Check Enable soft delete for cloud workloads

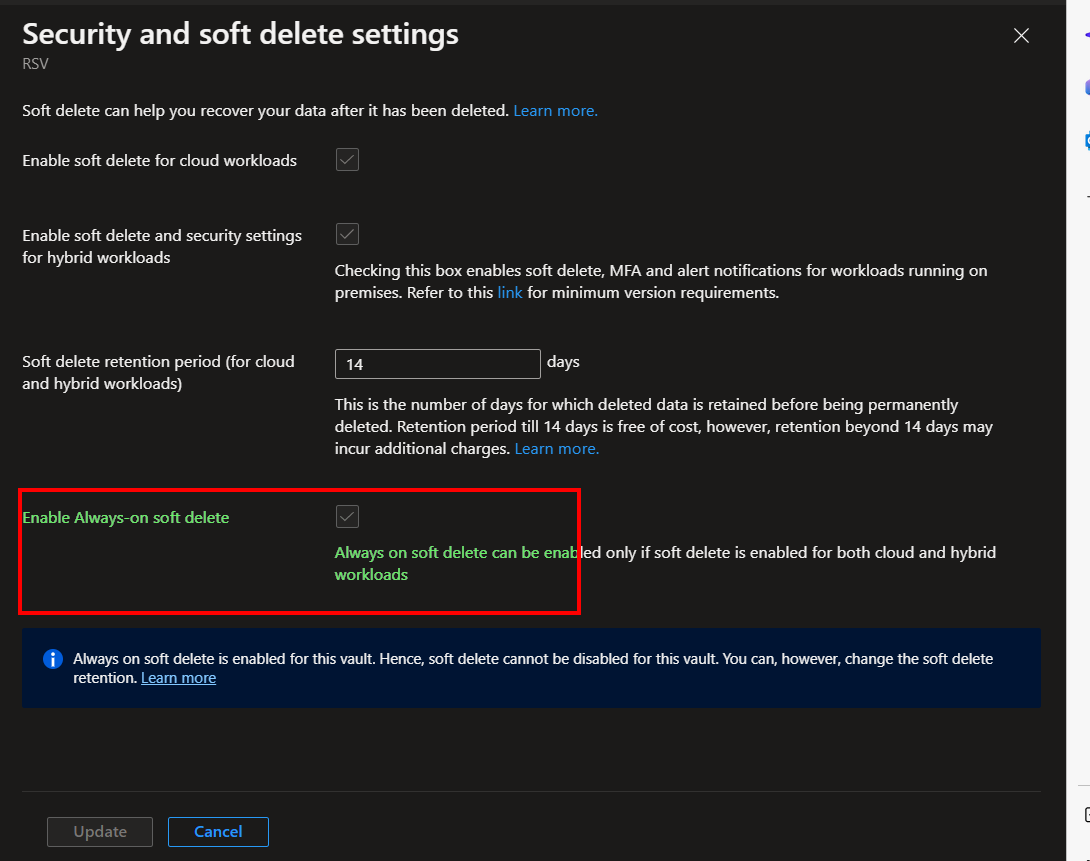(347, 159)
